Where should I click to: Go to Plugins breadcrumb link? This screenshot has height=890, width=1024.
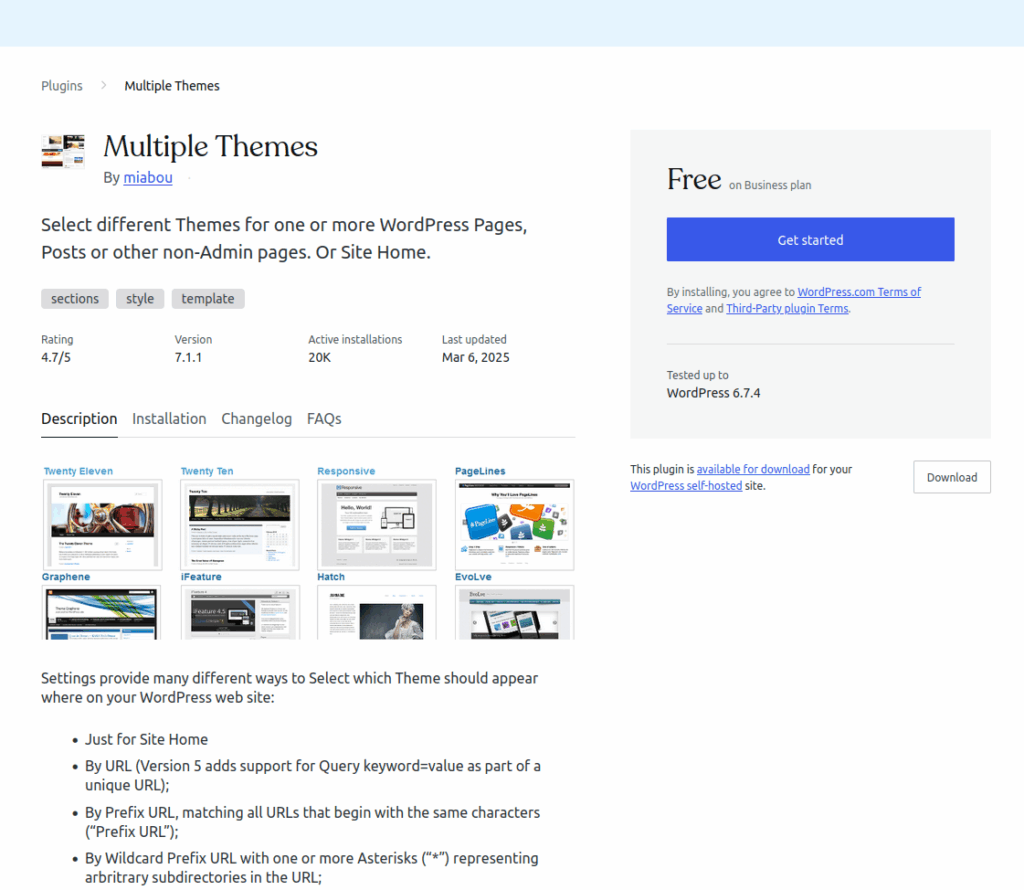[x=62, y=86]
